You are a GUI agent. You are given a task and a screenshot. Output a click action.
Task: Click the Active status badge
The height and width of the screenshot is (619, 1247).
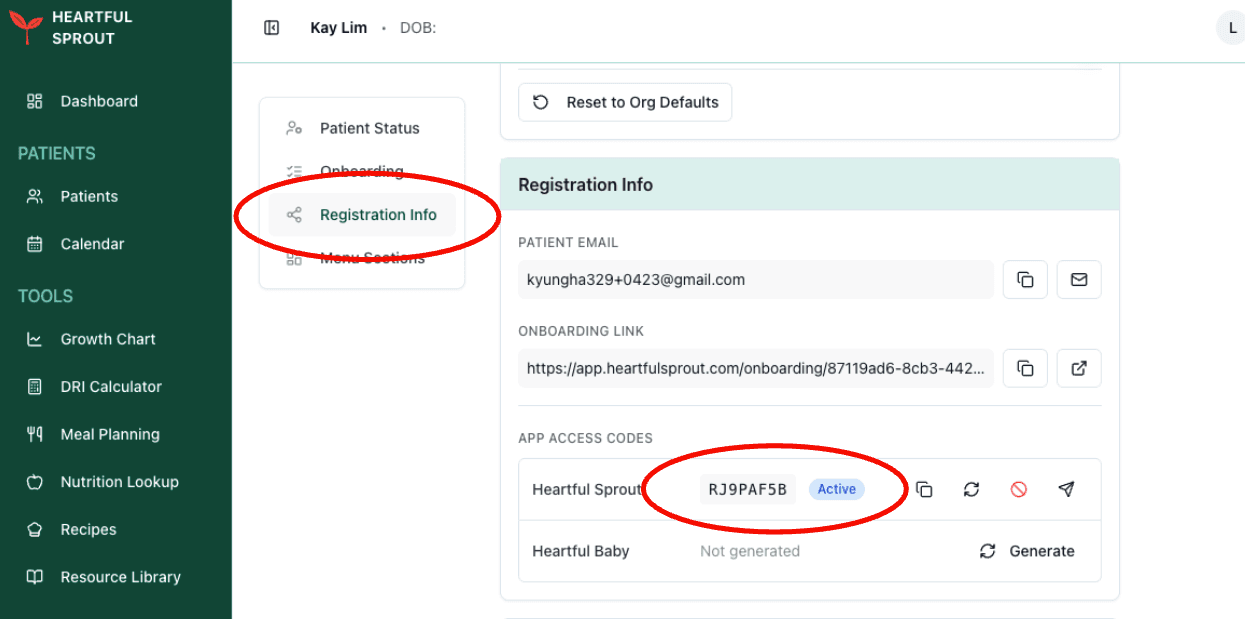click(837, 489)
